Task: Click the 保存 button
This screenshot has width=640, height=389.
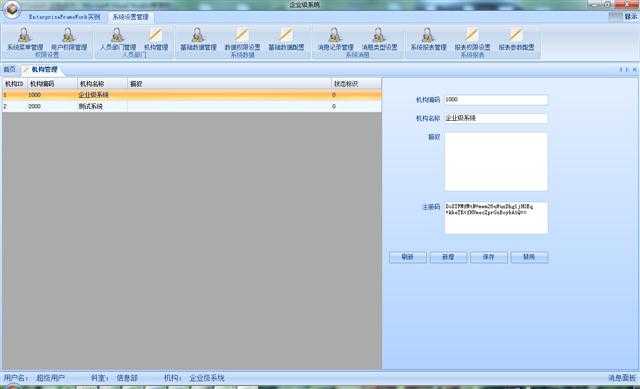Action: pyautogui.click(x=488, y=257)
